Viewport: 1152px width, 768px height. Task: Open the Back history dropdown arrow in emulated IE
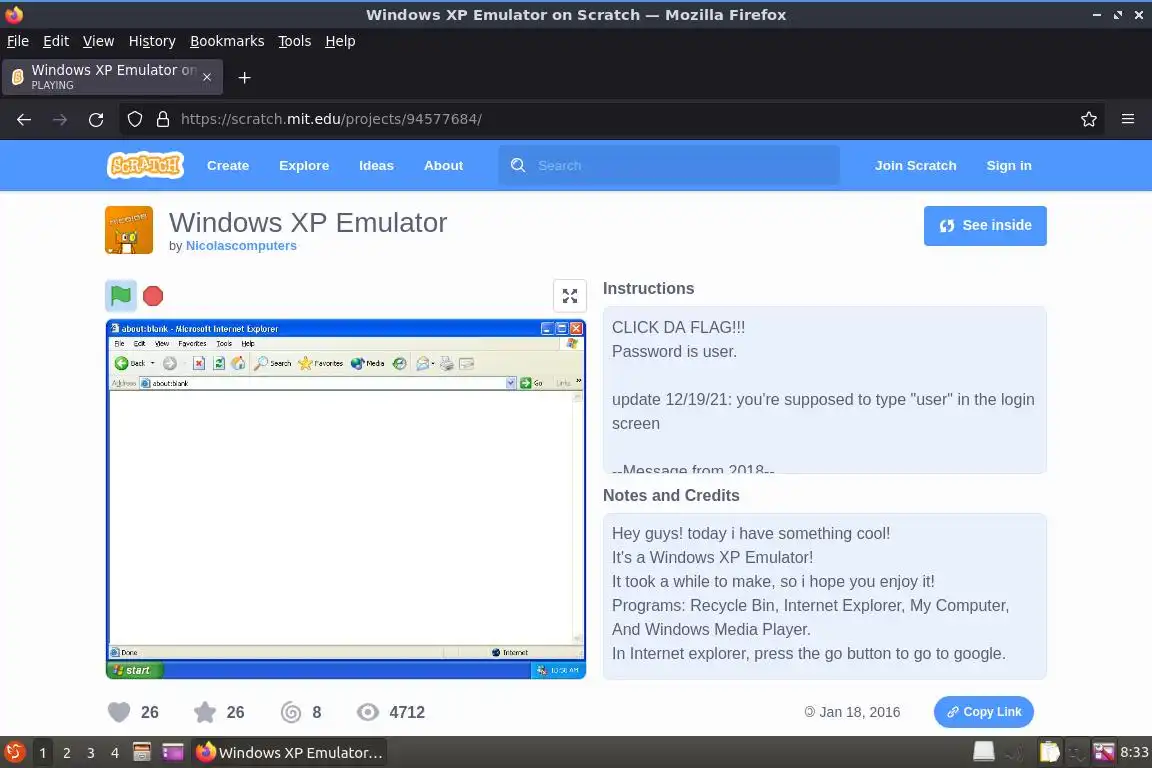pyautogui.click(x=153, y=363)
